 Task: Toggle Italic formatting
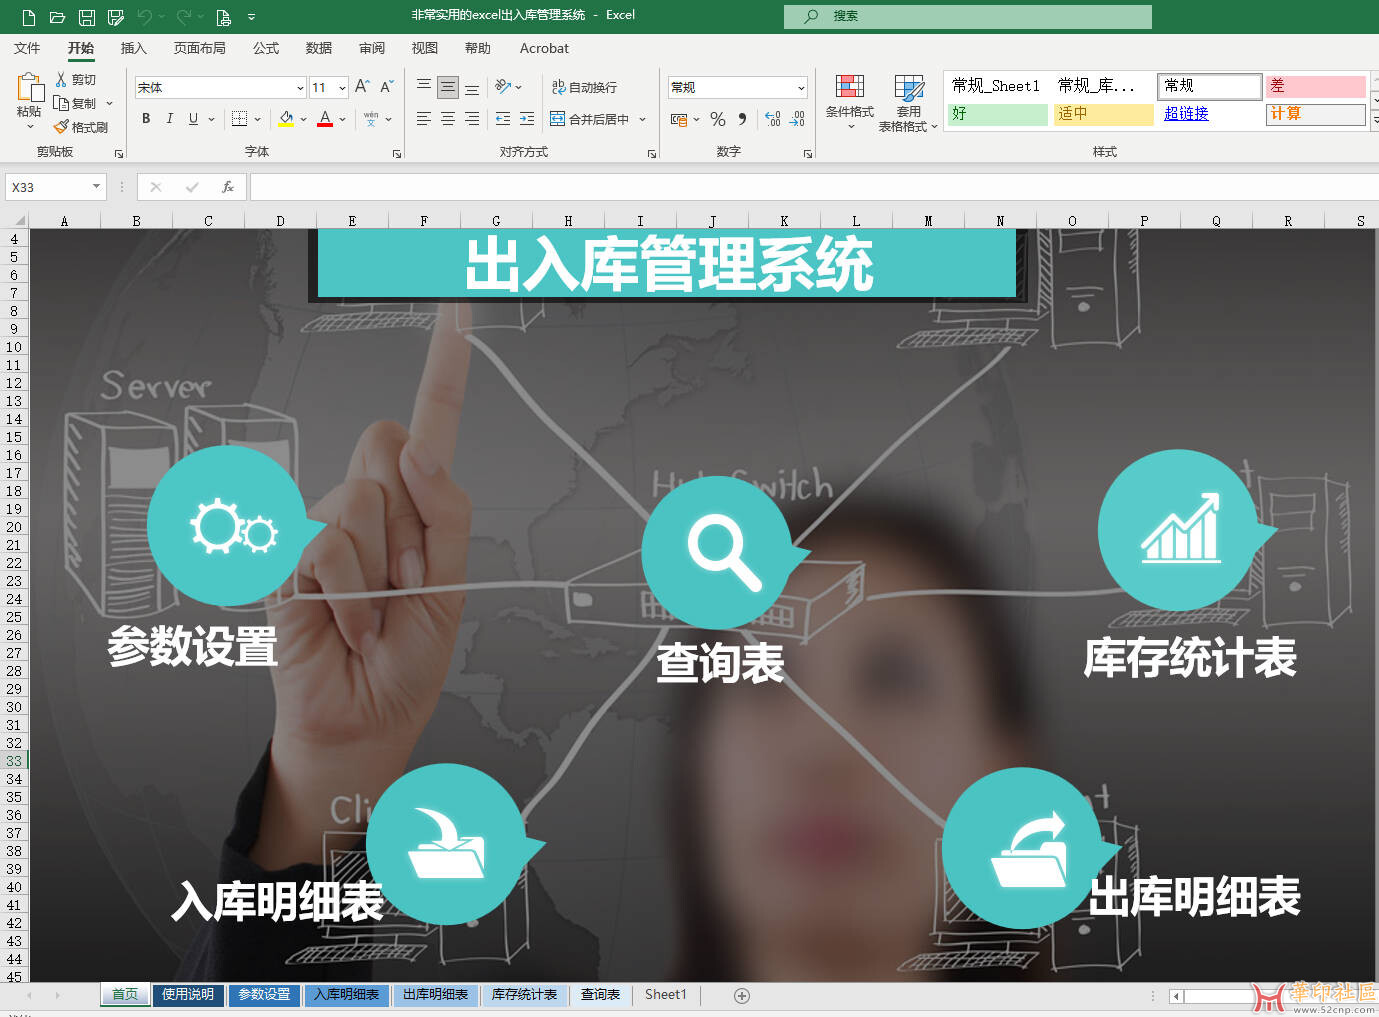(170, 118)
